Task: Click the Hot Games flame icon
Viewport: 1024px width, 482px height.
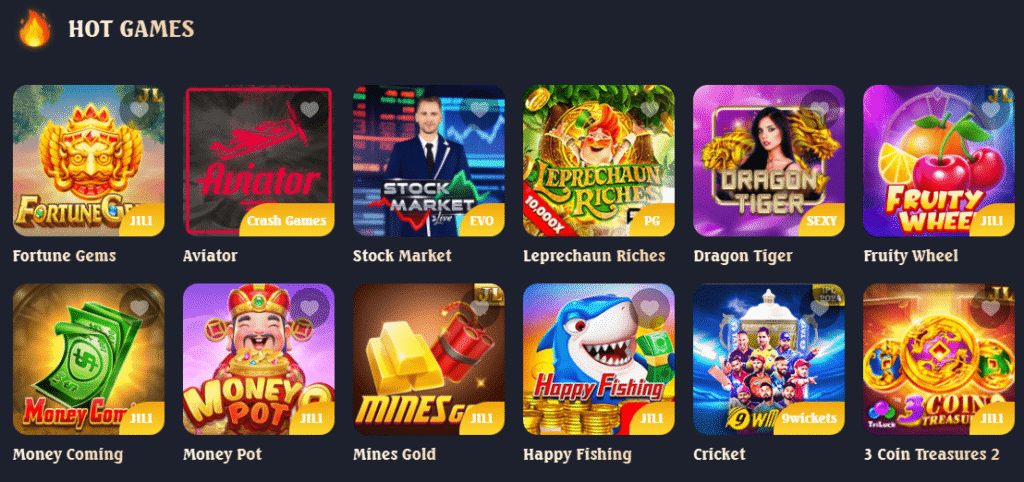Action: coord(35,29)
